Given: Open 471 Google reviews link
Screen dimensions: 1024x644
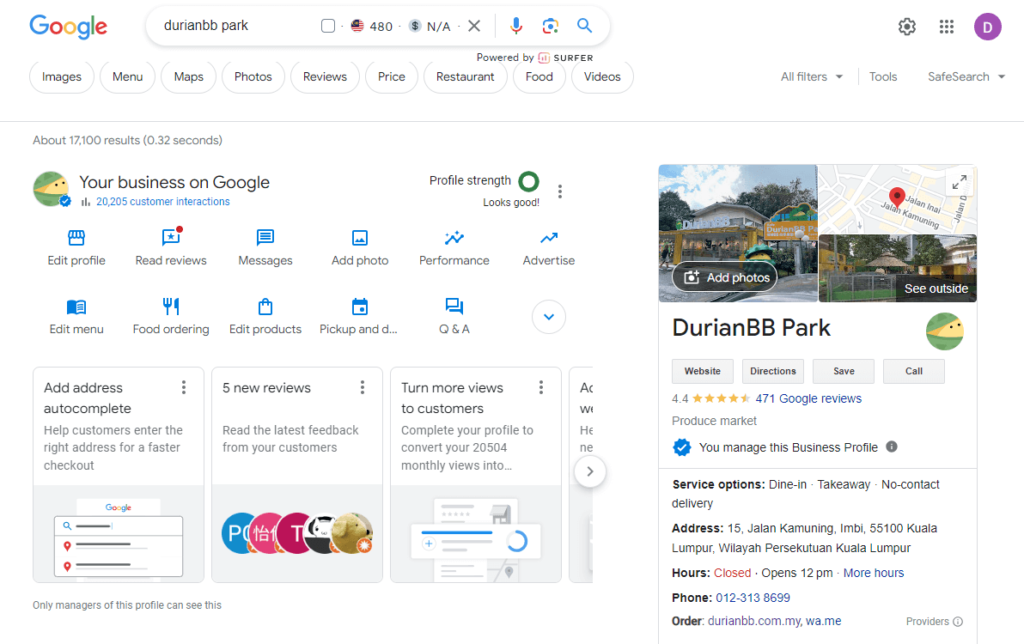Looking at the screenshot, I should (808, 398).
